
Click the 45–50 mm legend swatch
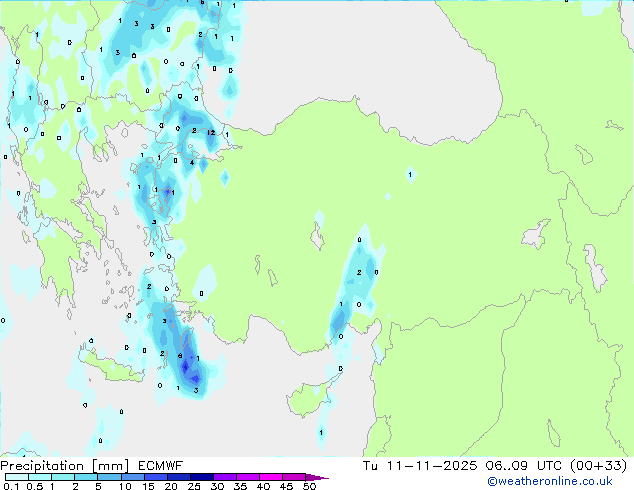click(294, 477)
